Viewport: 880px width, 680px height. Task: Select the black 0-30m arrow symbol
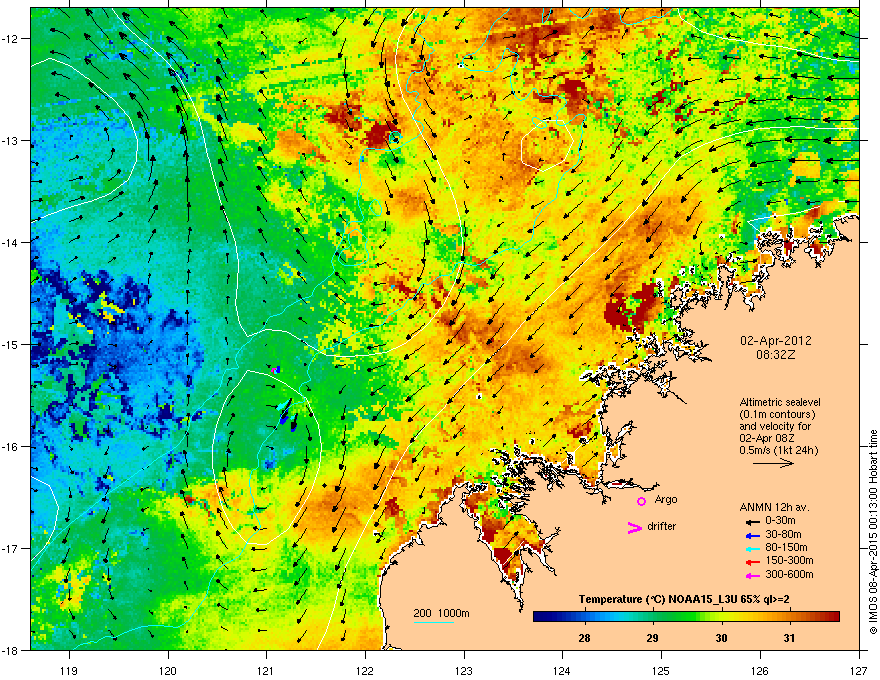751,522
